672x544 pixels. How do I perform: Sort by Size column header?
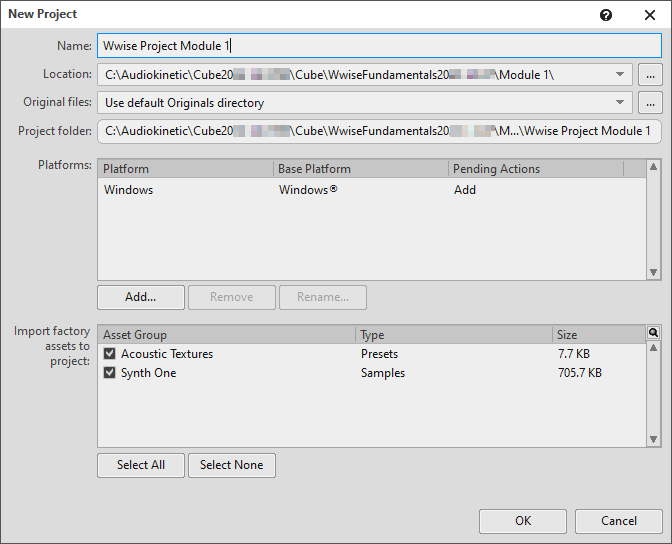click(x=599, y=335)
